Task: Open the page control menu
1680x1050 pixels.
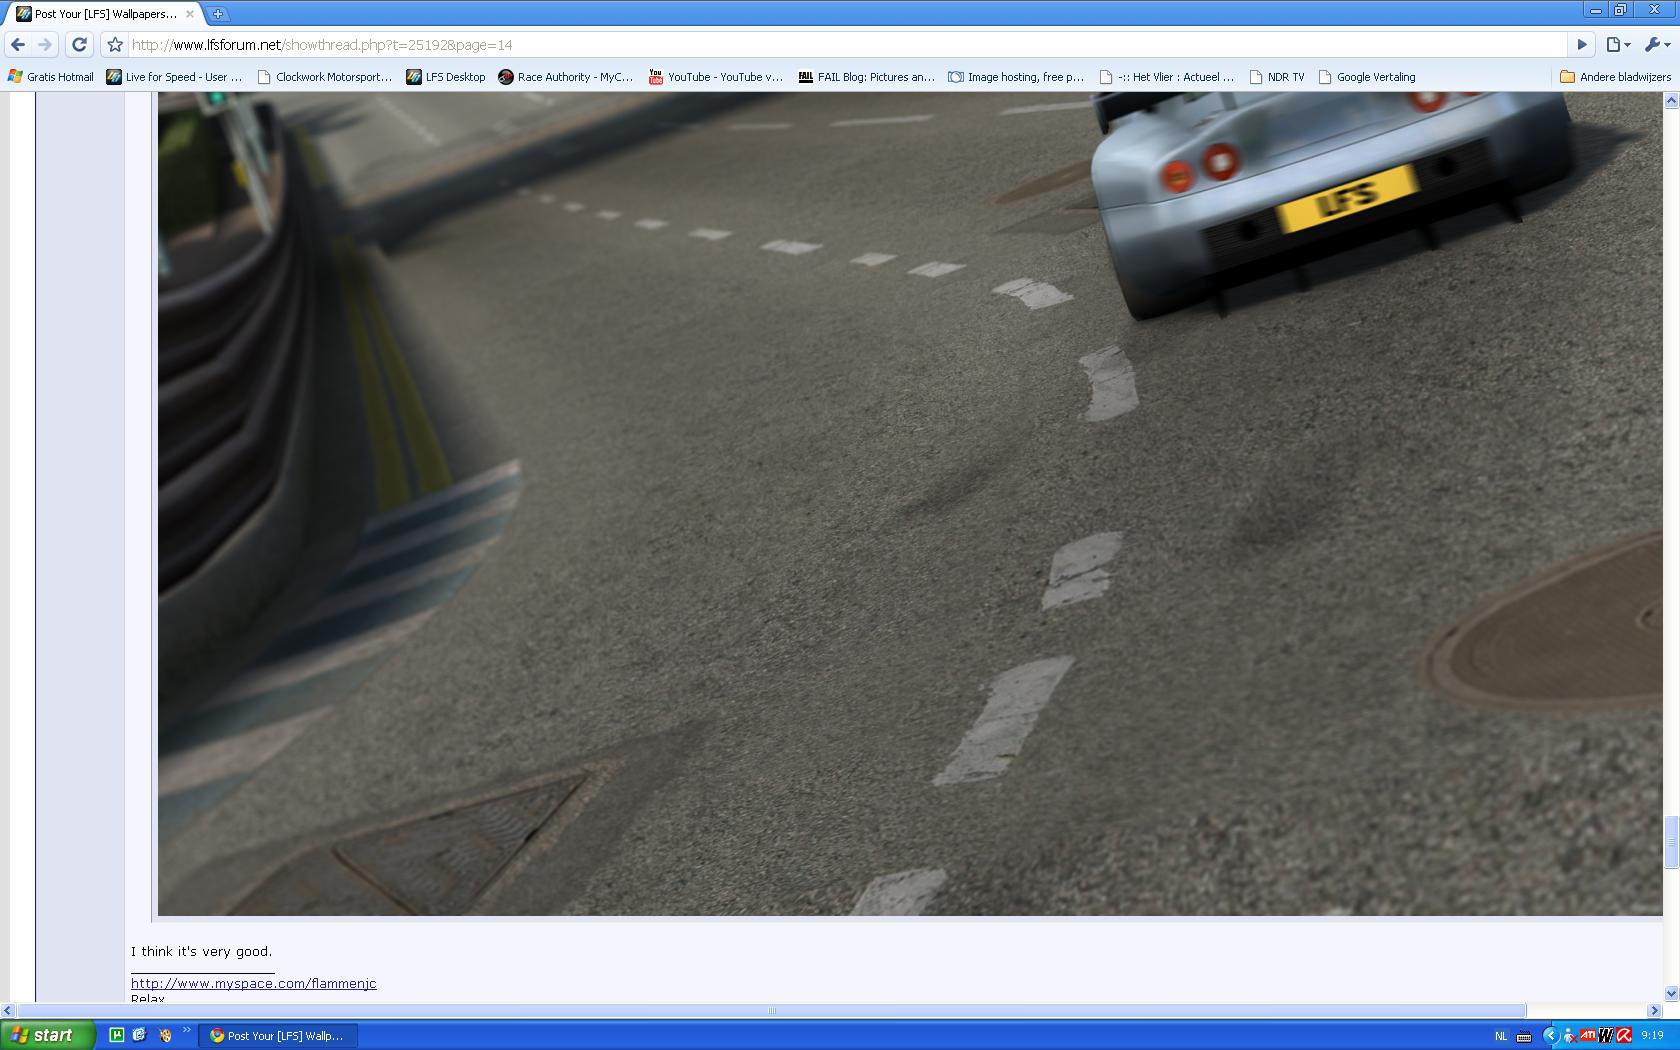Action: tap(1618, 45)
